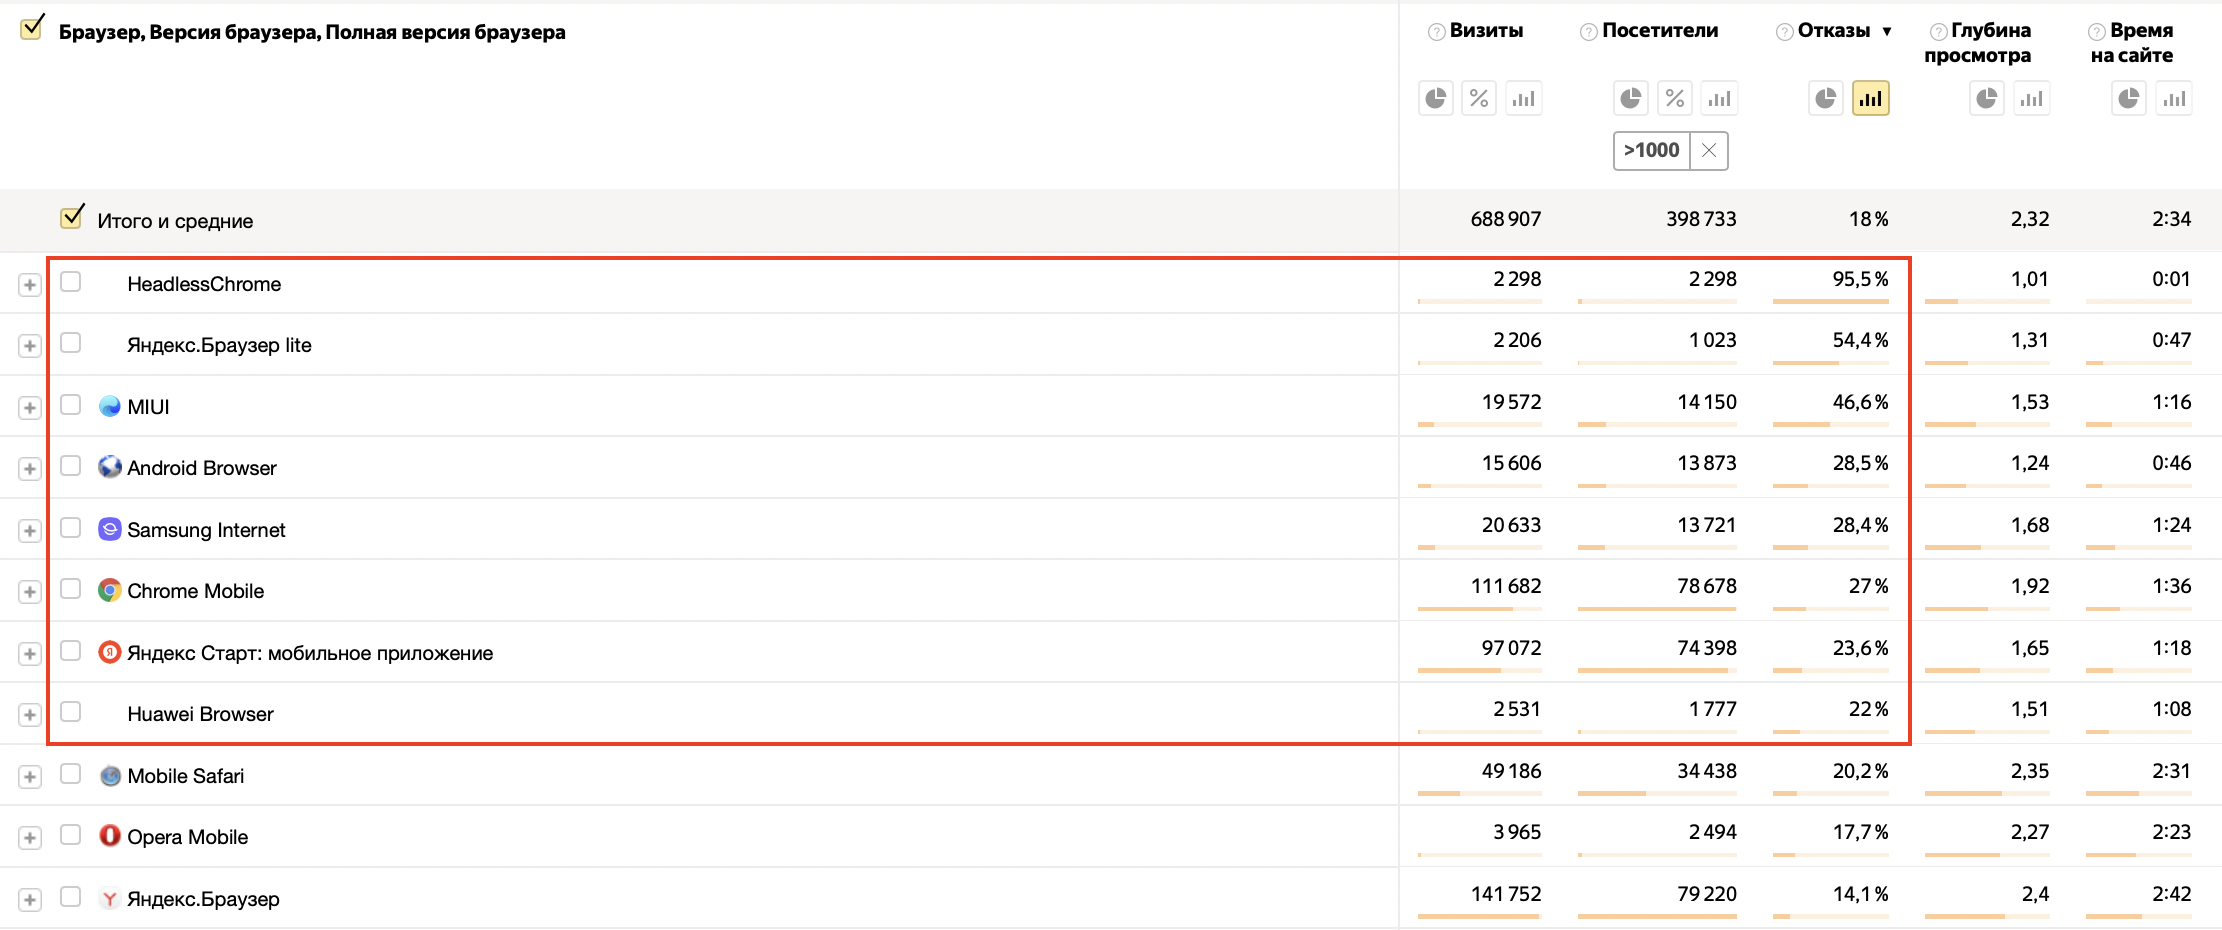Check the Яндекс.Браузер lite row checkbox

[x=70, y=343]
